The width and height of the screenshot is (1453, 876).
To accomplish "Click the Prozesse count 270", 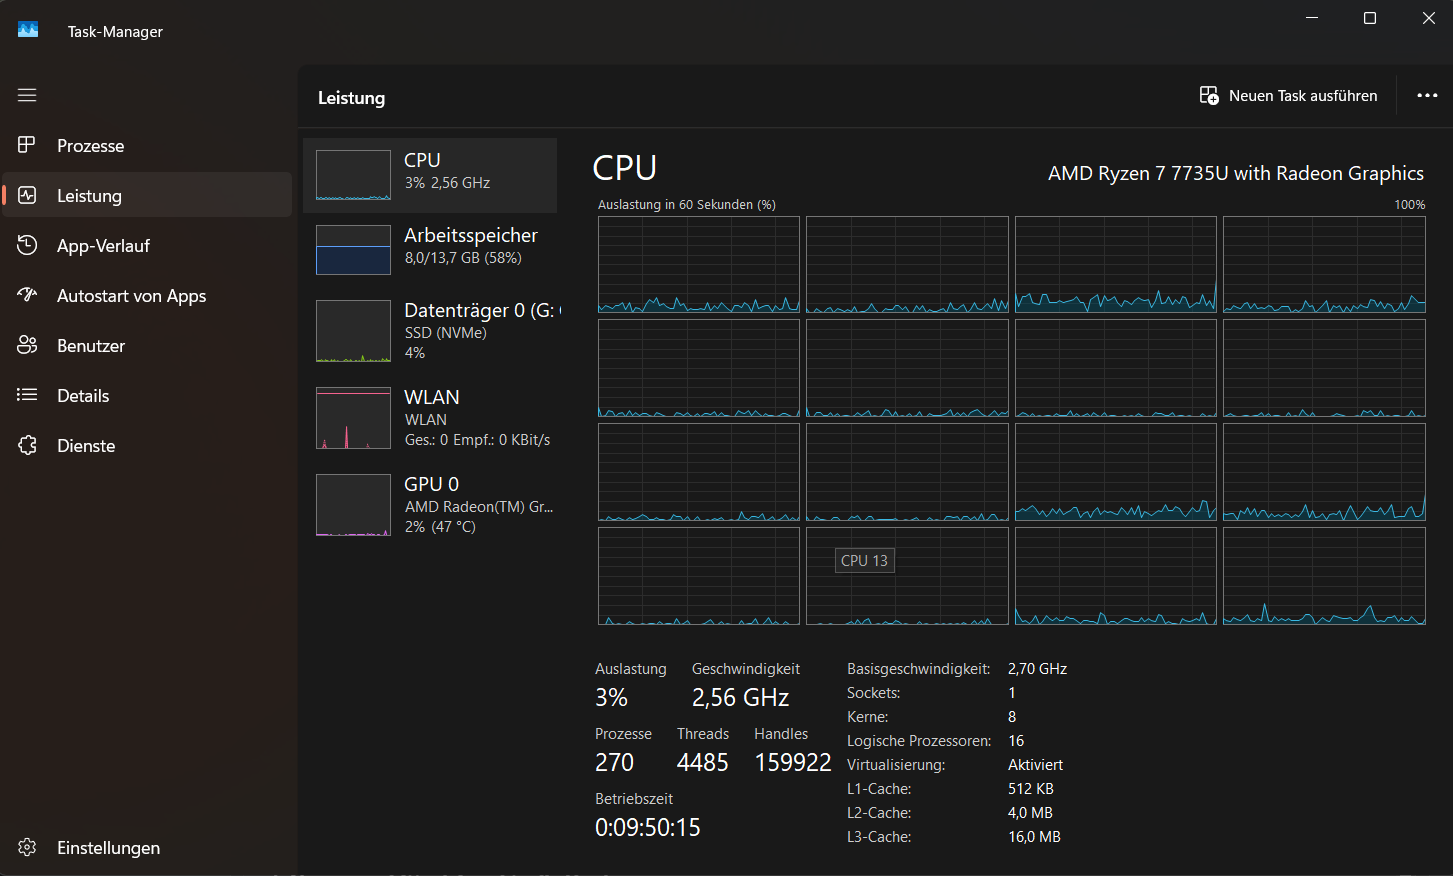I will pos(614,763).
